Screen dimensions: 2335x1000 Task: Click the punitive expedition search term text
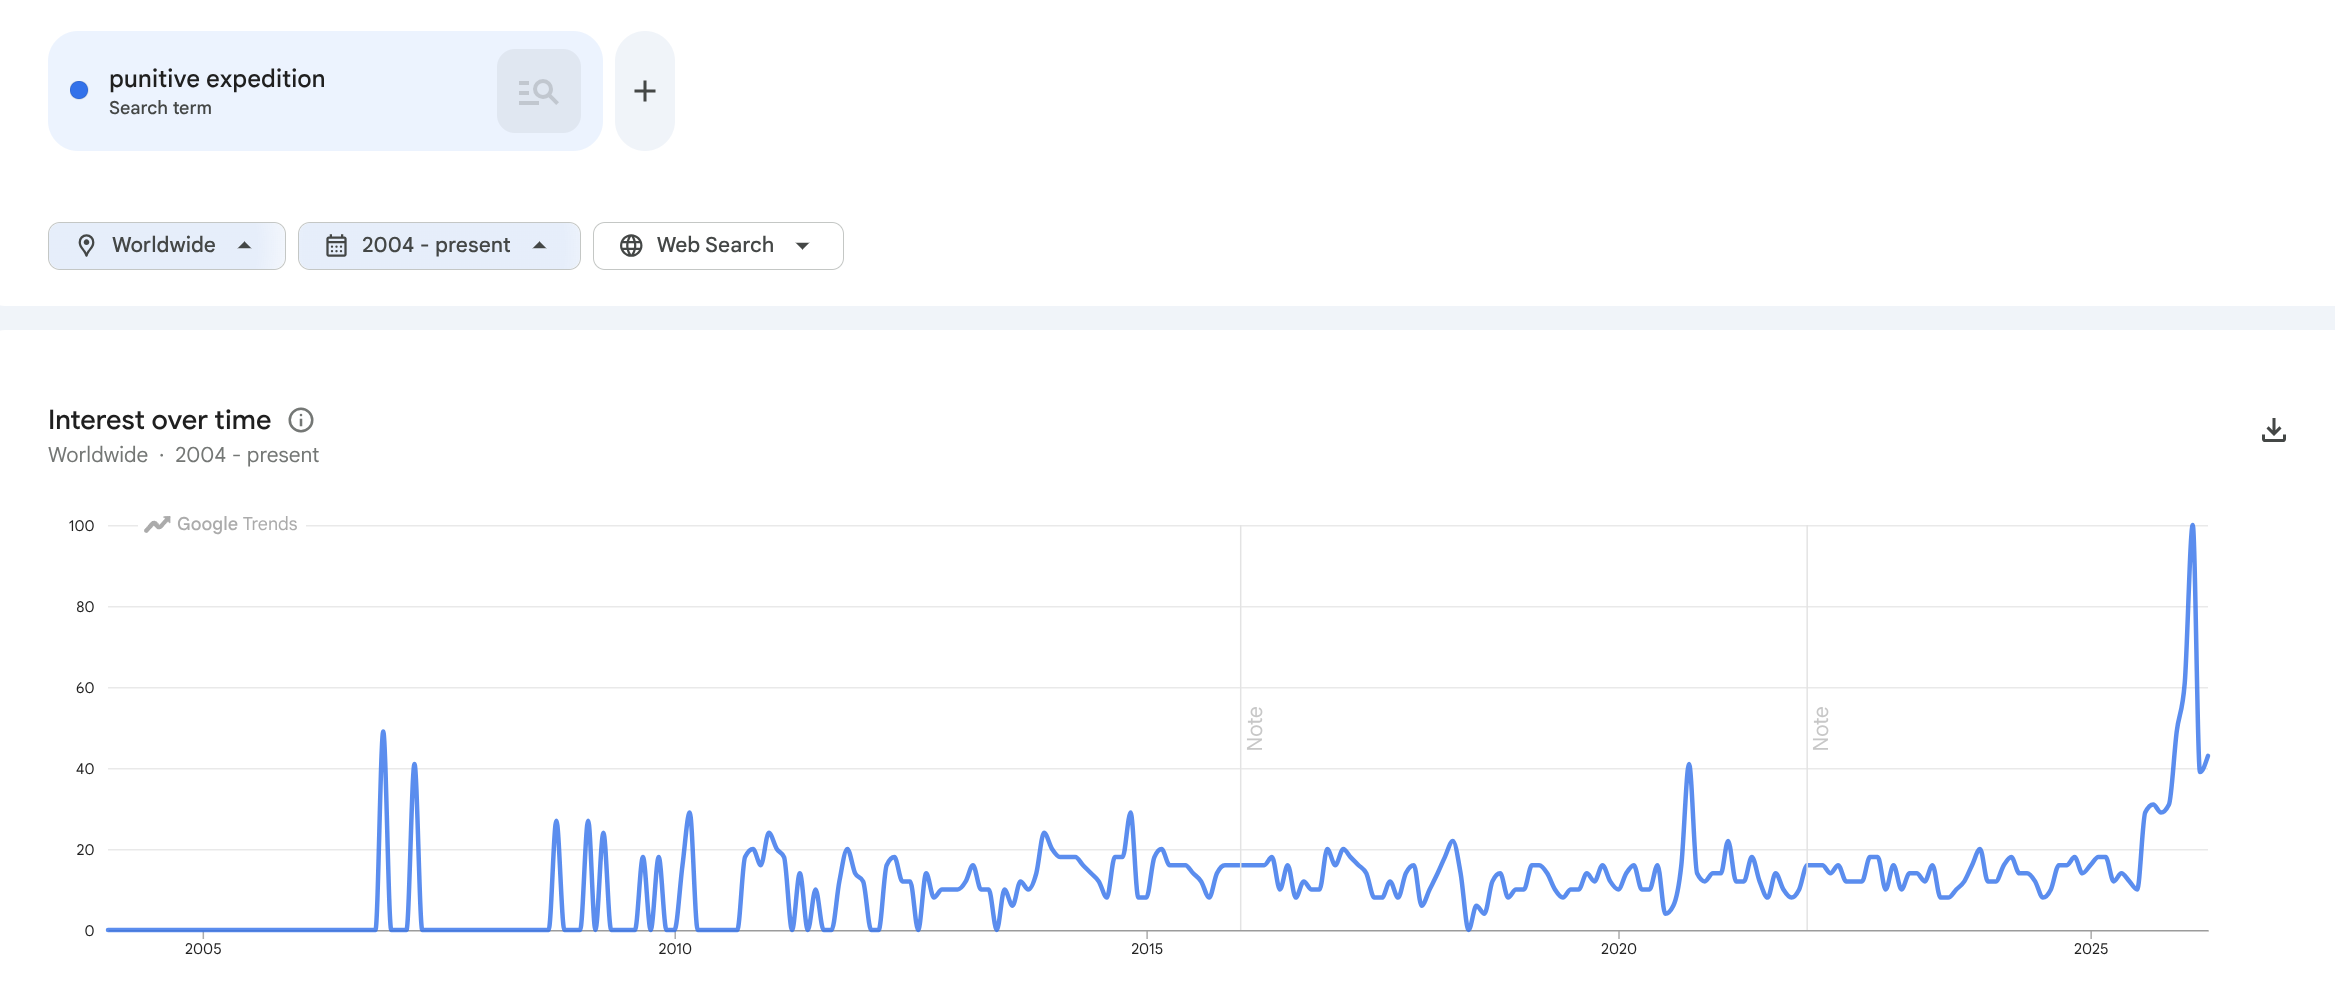coord(217,79)
